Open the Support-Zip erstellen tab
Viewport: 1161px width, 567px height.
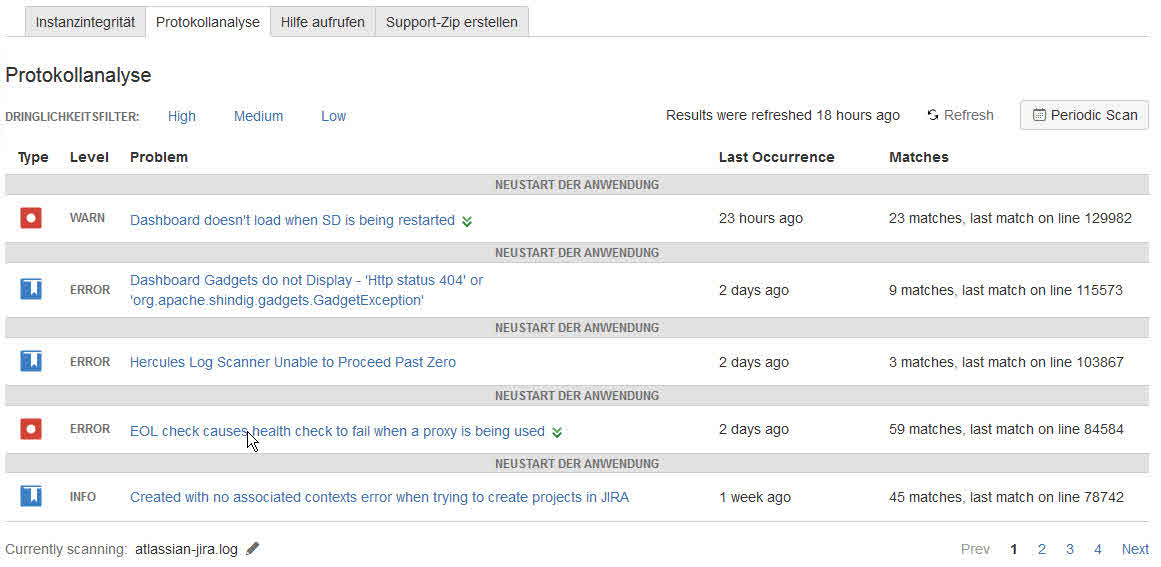click(x=452, y=21)
